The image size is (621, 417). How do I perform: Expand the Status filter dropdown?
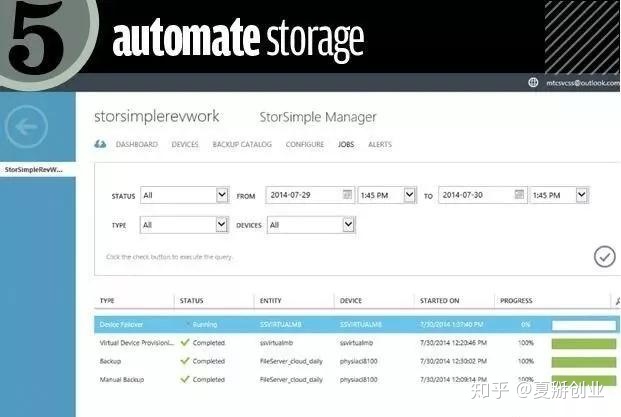221,195
